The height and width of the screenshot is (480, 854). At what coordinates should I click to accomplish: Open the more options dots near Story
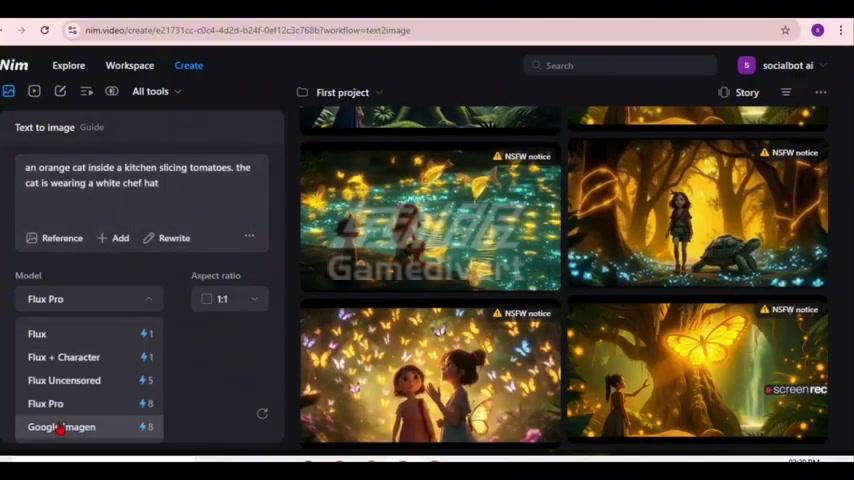pos(820,92)
